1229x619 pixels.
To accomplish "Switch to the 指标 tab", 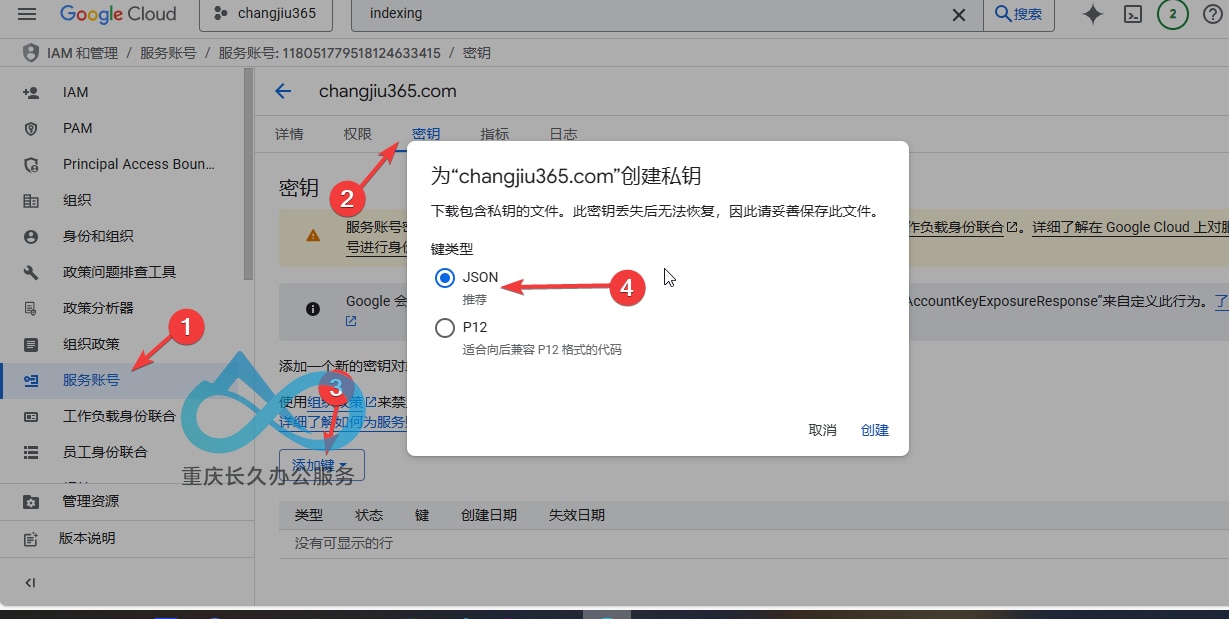I will pyautogui.click(x=495, y=134).
